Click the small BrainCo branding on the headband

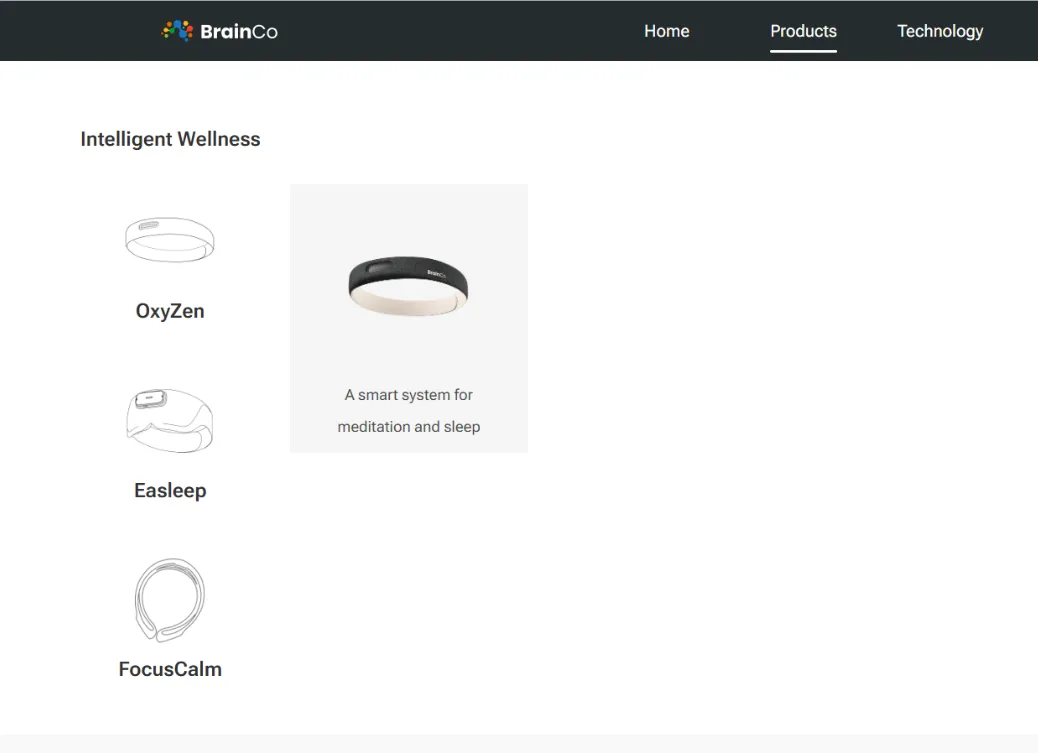436,272
